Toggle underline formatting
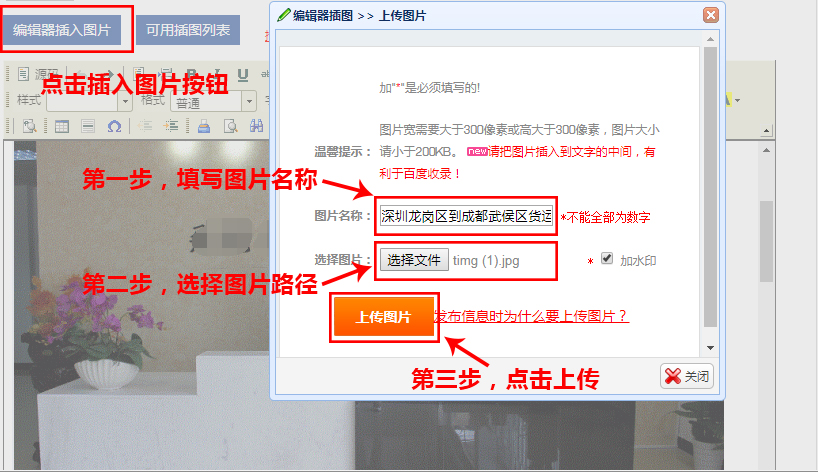The width and height of the screenshot is (818, 472). click(x=243, y=75)
